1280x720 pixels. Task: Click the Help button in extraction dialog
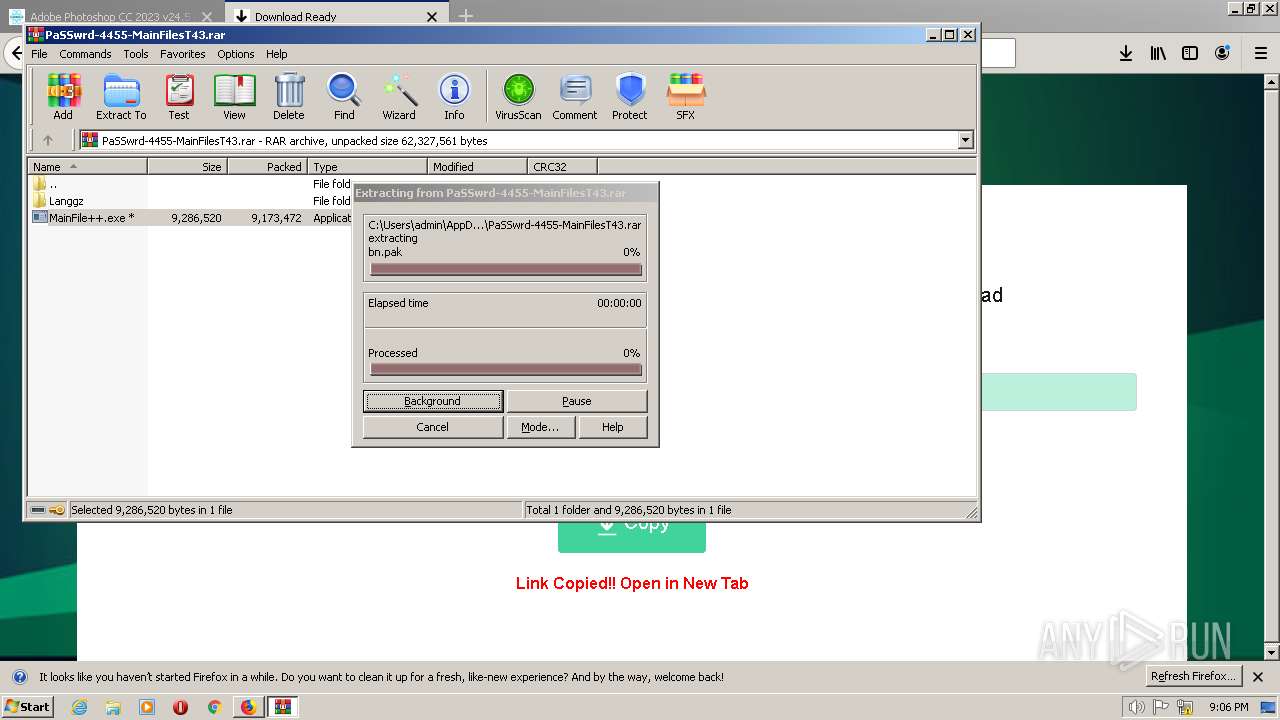612,427
